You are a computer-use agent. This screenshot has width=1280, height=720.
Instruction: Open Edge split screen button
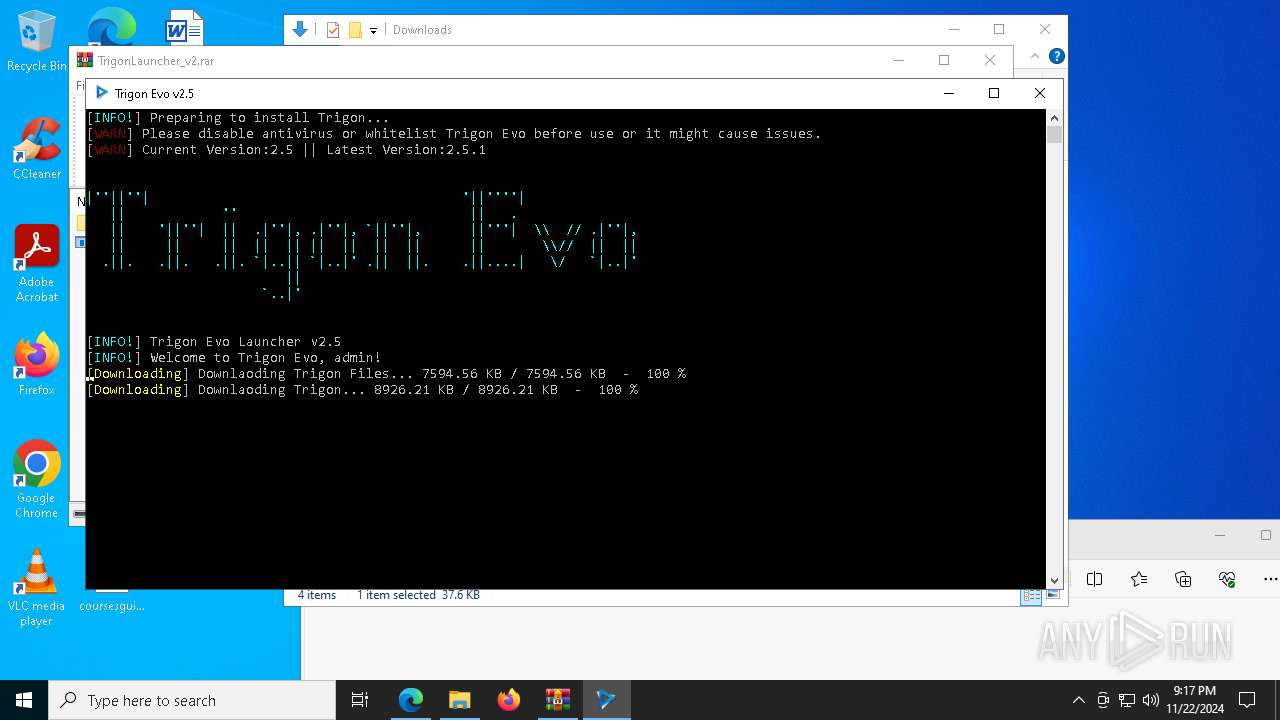pyautogui.click(x=1094, y=579)
